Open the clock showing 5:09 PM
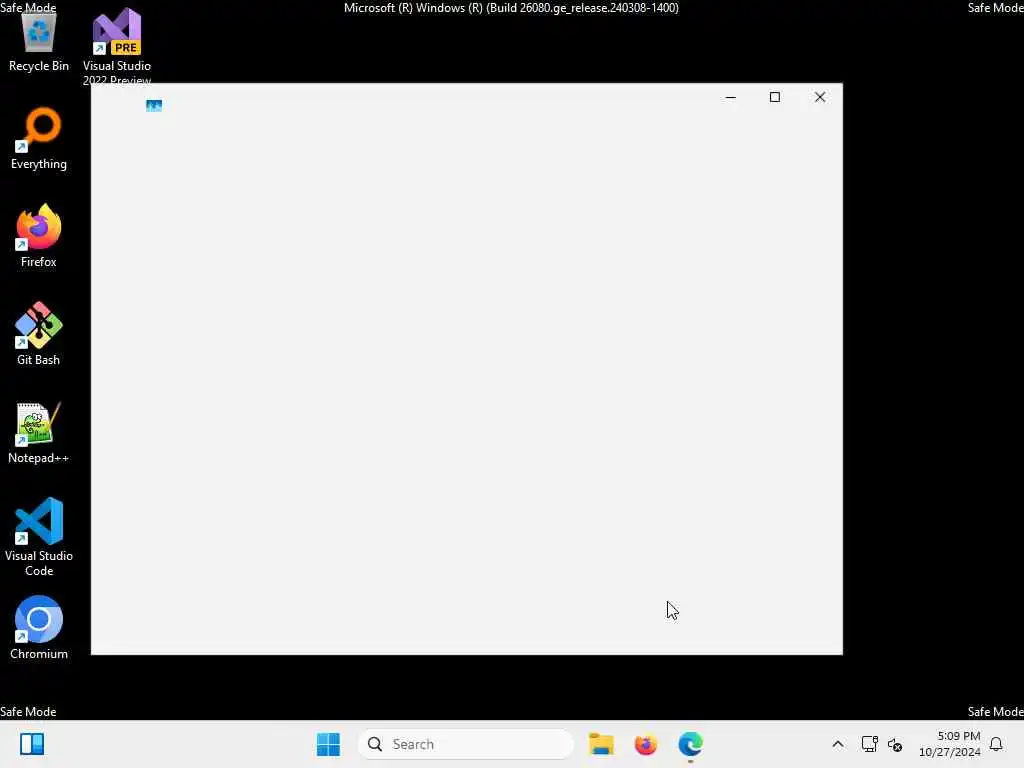 950,744
